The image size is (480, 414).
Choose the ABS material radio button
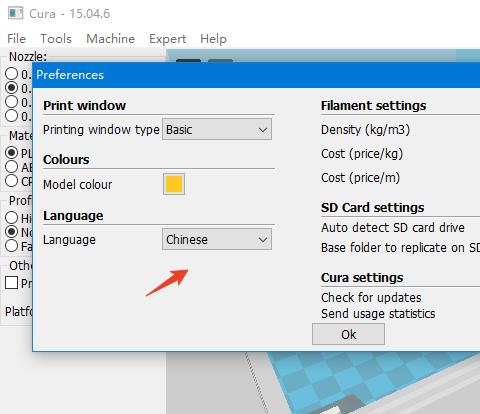(x=11, y=167)
